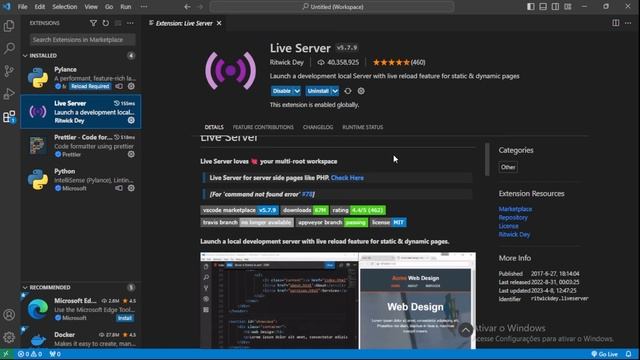The image size is (640, 360).
Task: Select the Details tab
Action: point(214,127)
